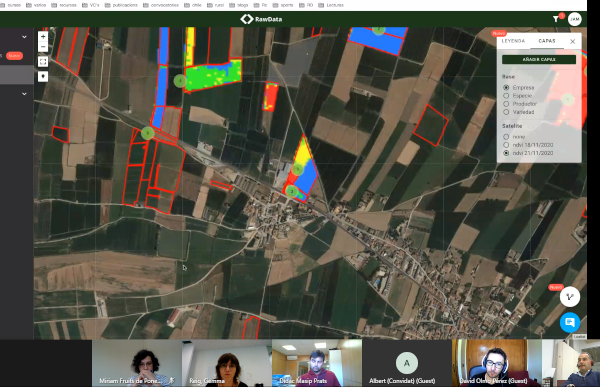Select Didac Masip Prats video tile
Viewport: 600px width, 387px height.
tap(316, 363)
